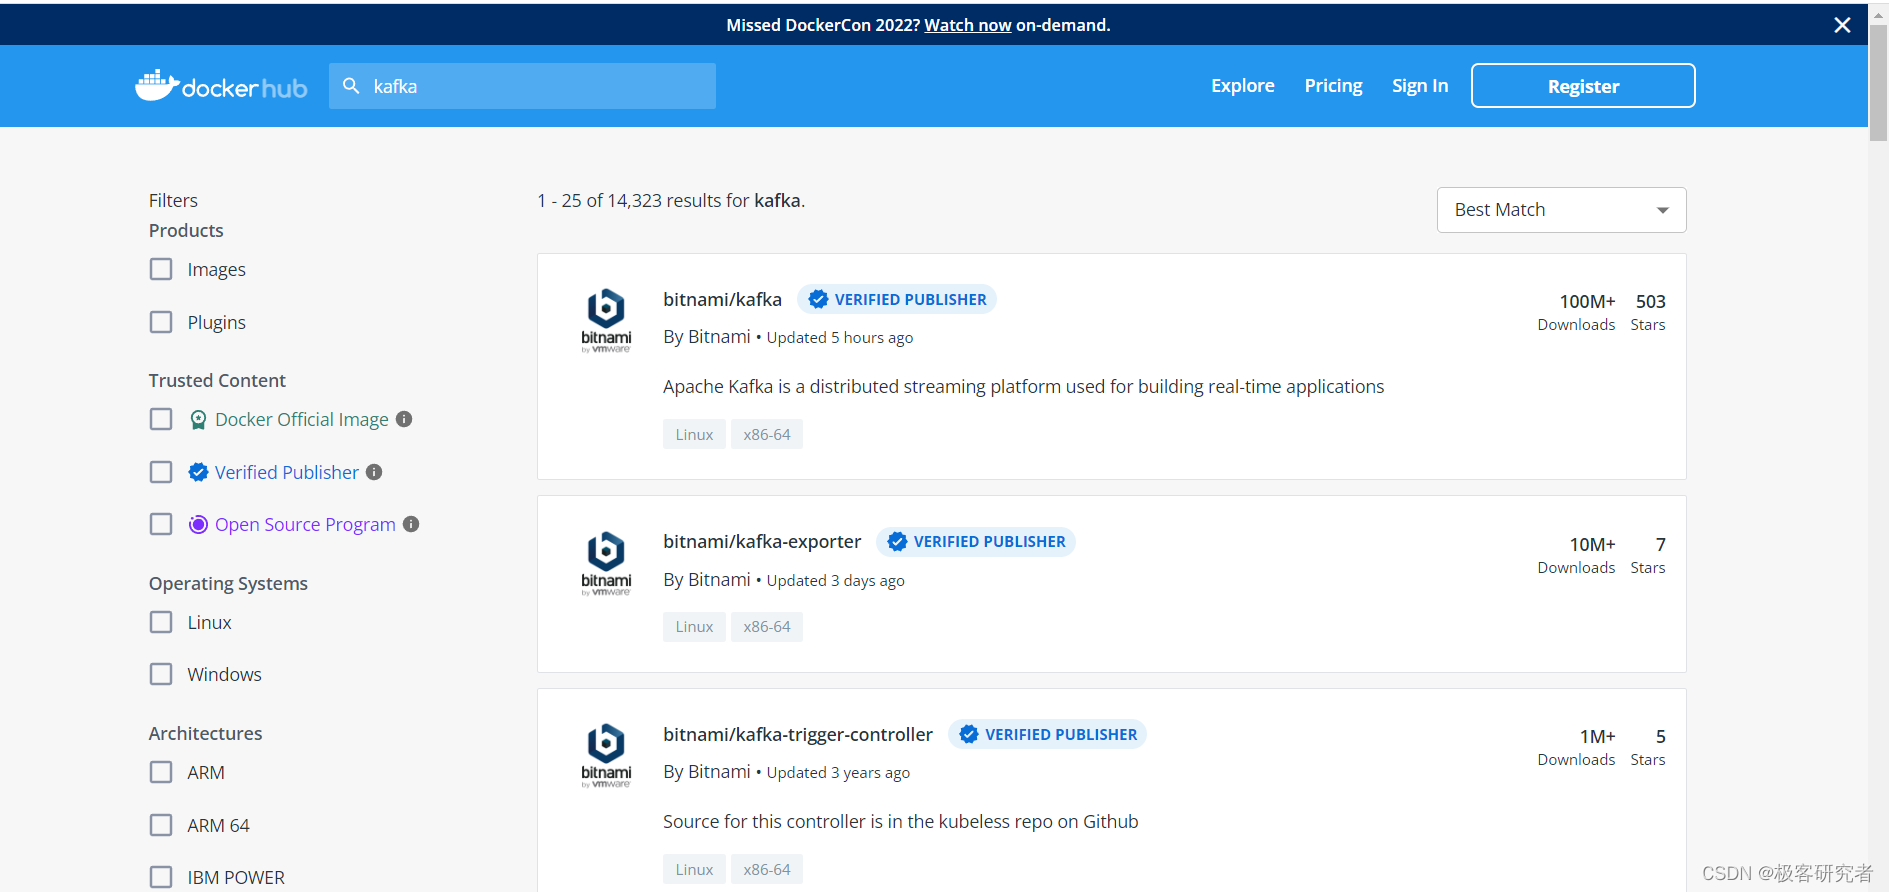
Task: Close the DockerCon banner
Action: click(1842, 25)
